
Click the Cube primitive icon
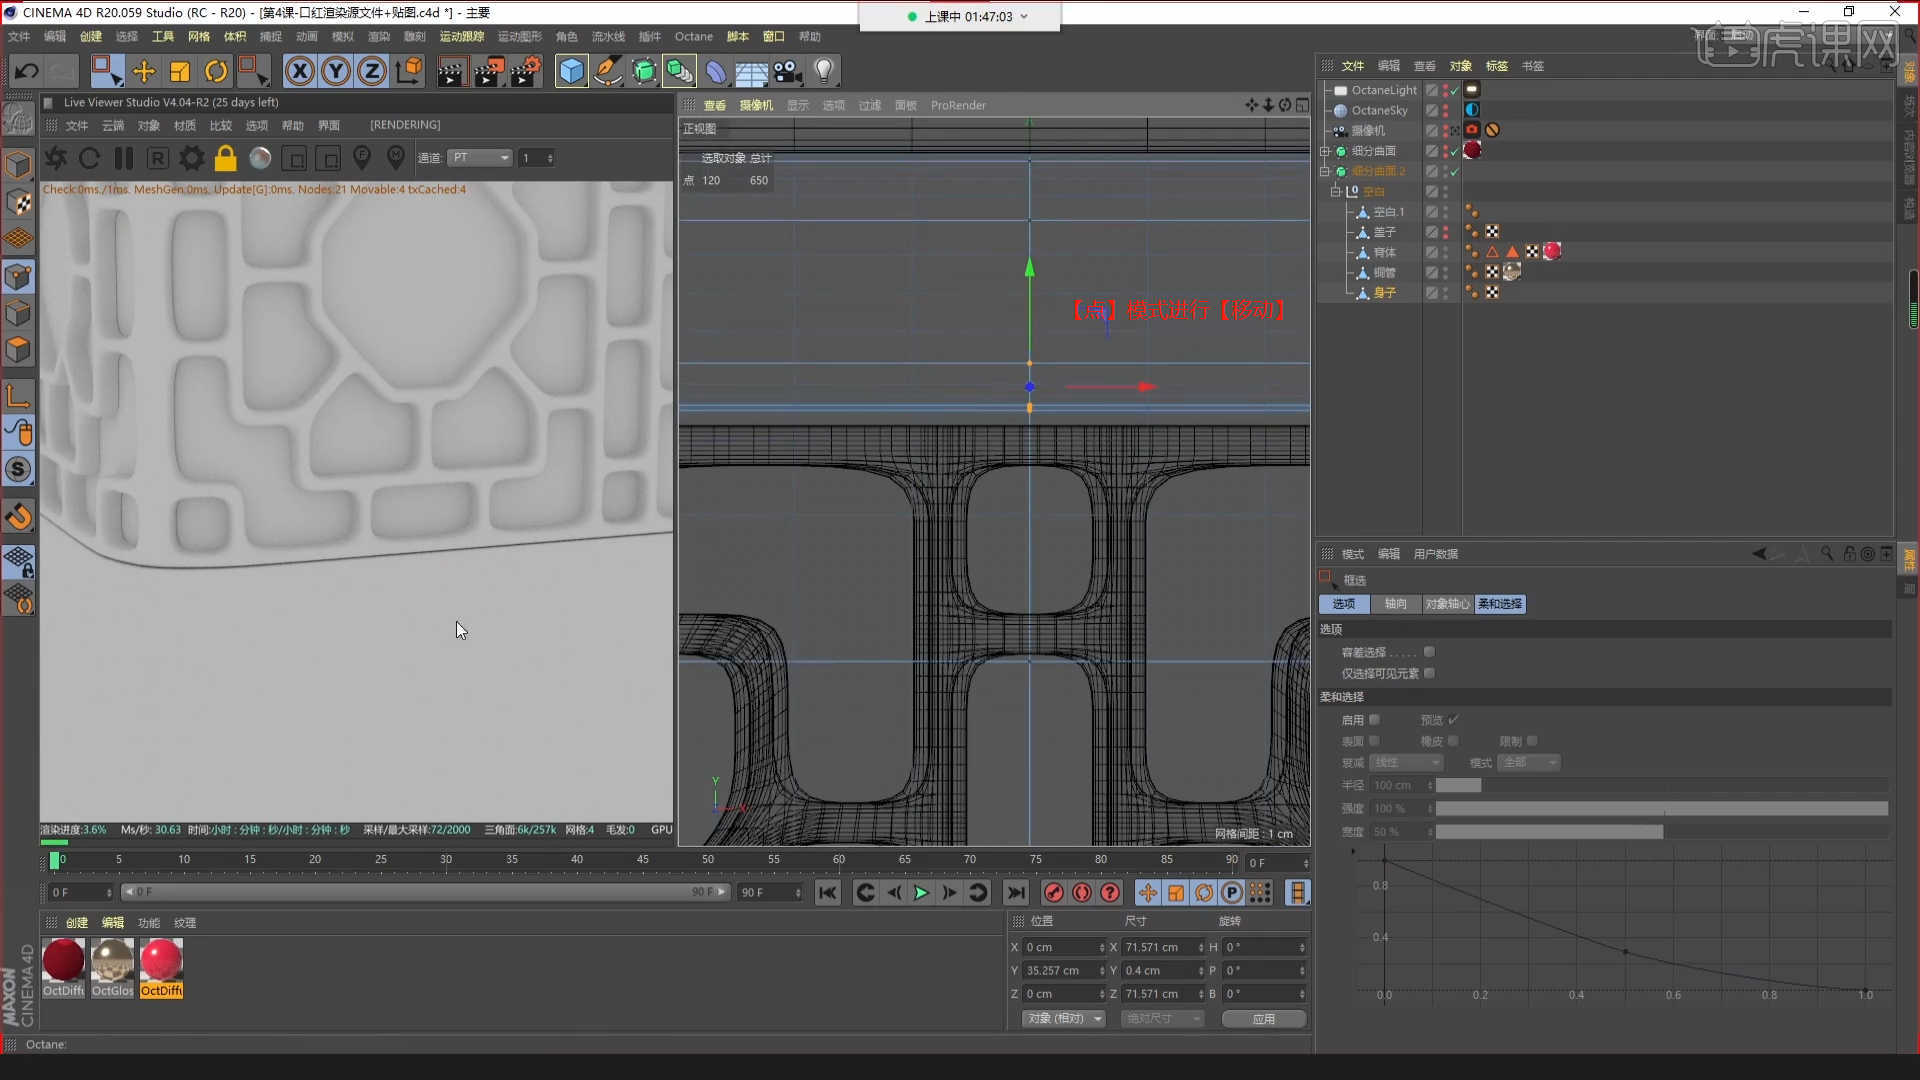pyautogui.click(x=571, y=71)
